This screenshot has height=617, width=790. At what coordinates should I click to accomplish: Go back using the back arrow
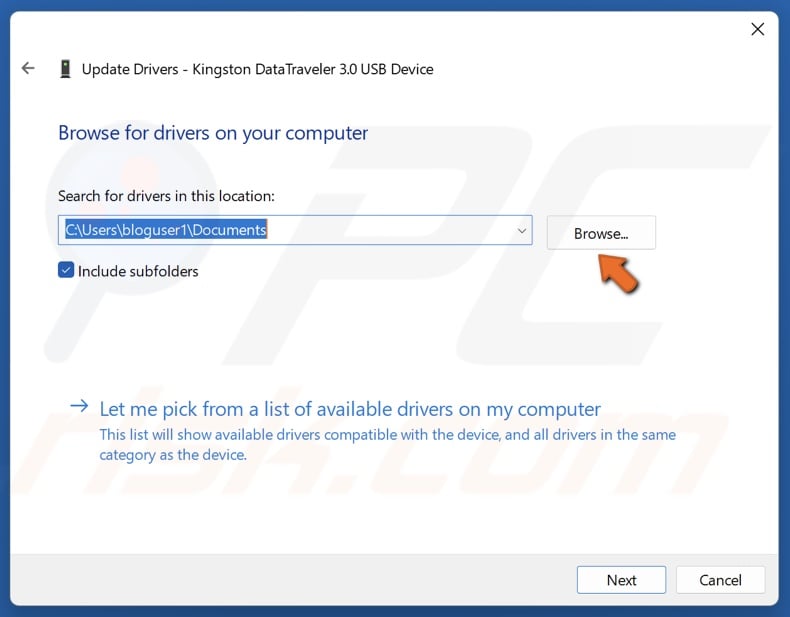coord(28,68)
